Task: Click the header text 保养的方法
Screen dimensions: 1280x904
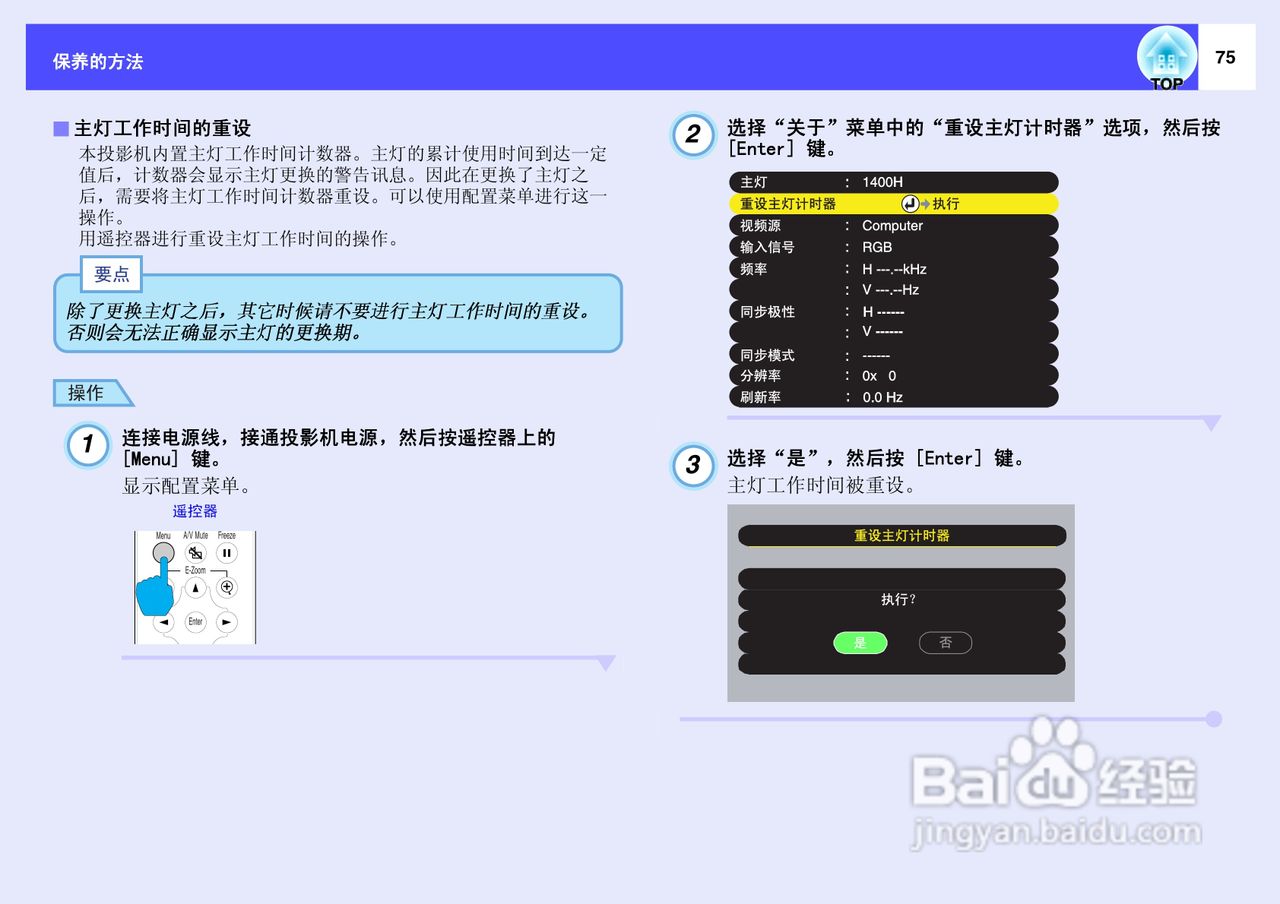Action: pyautogui.click(x=98, y=61)
